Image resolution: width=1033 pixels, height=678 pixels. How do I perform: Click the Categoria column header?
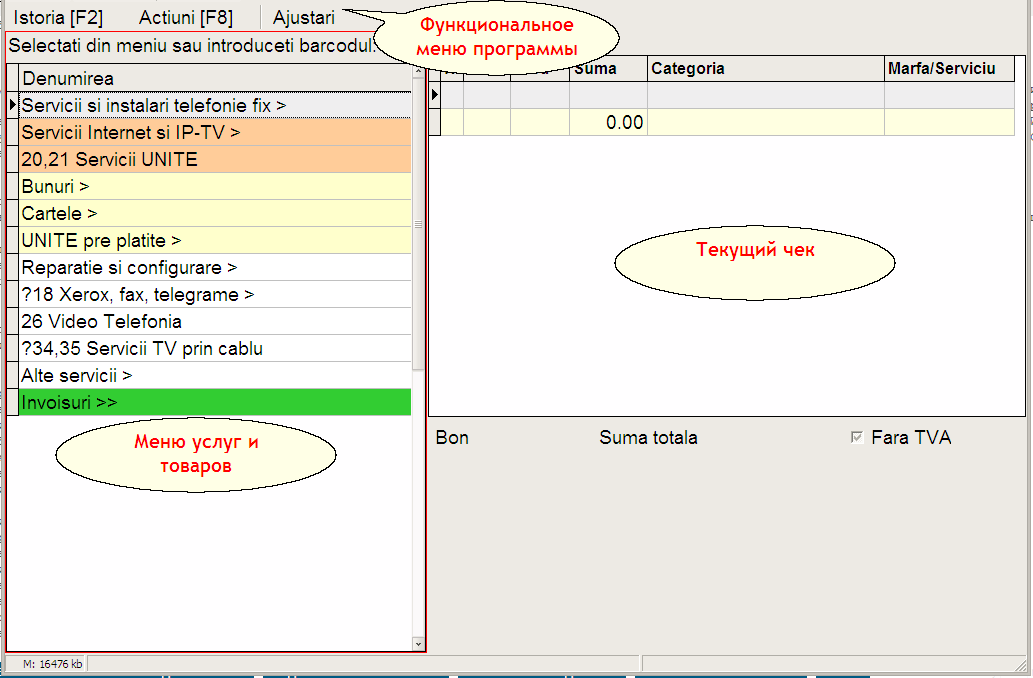coord(766,69)
